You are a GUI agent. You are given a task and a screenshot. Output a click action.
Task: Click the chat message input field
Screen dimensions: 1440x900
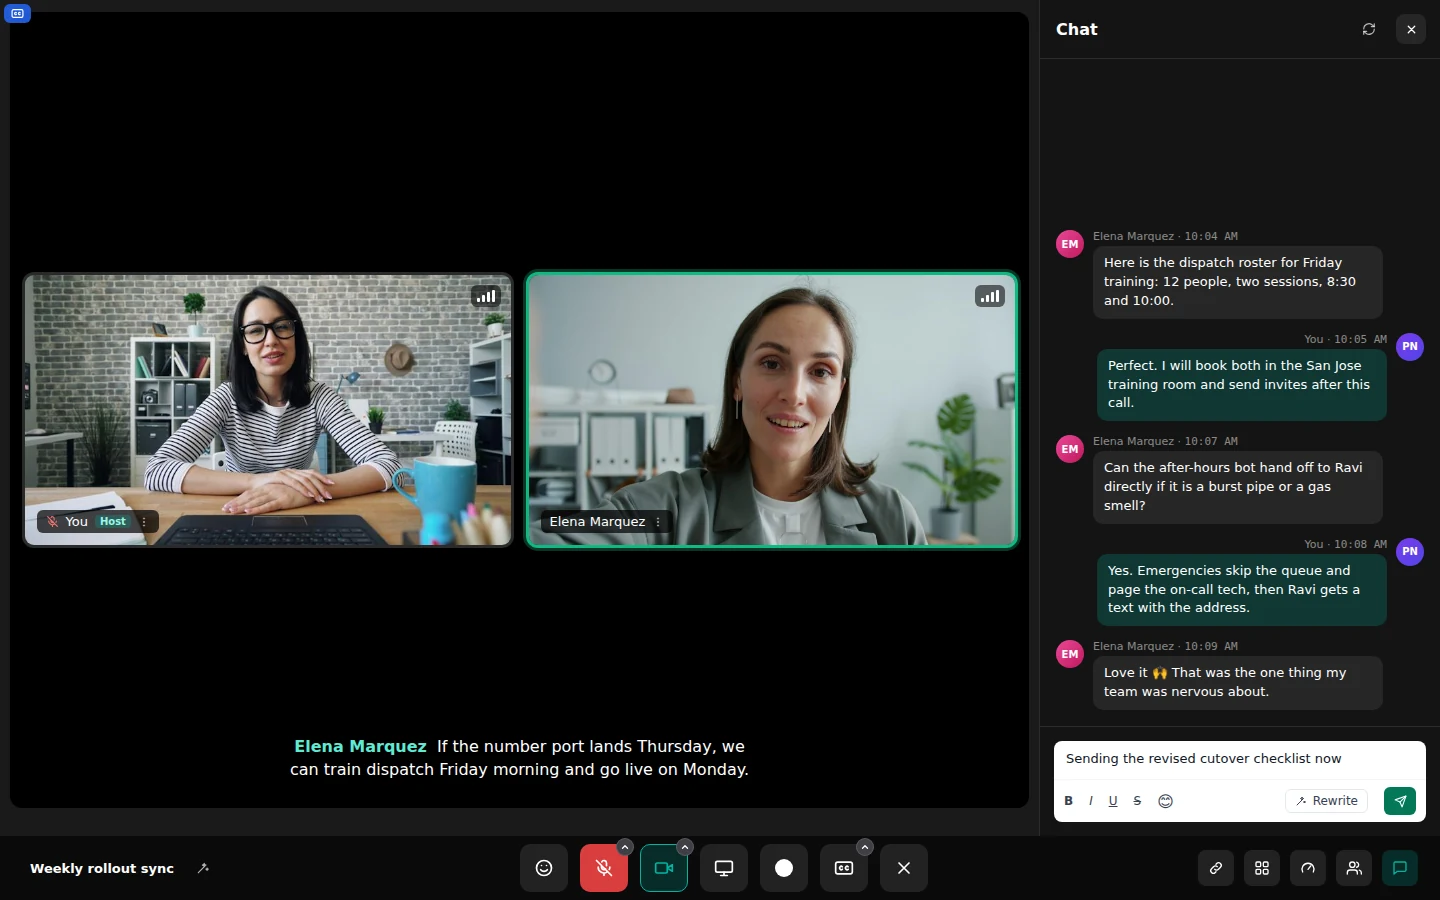tap(1240, 759)
